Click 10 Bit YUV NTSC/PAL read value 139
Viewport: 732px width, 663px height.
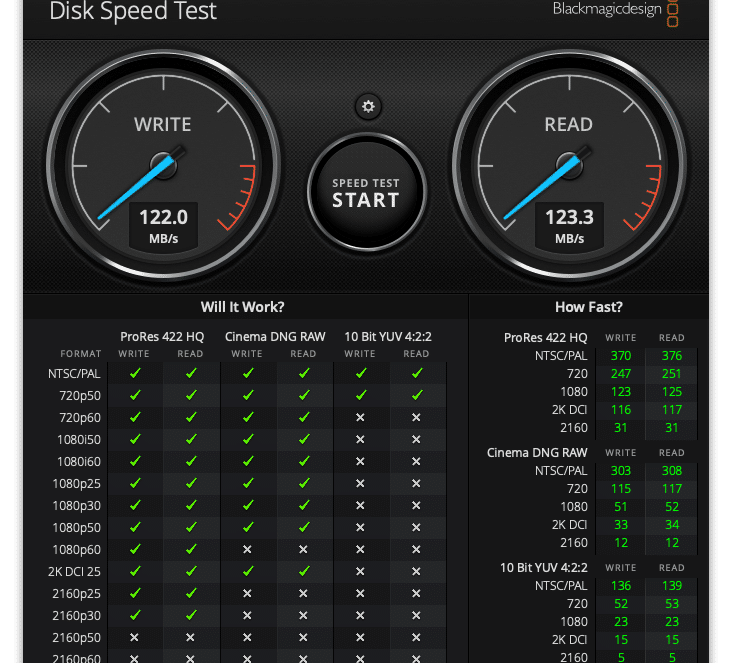point(672,585)
